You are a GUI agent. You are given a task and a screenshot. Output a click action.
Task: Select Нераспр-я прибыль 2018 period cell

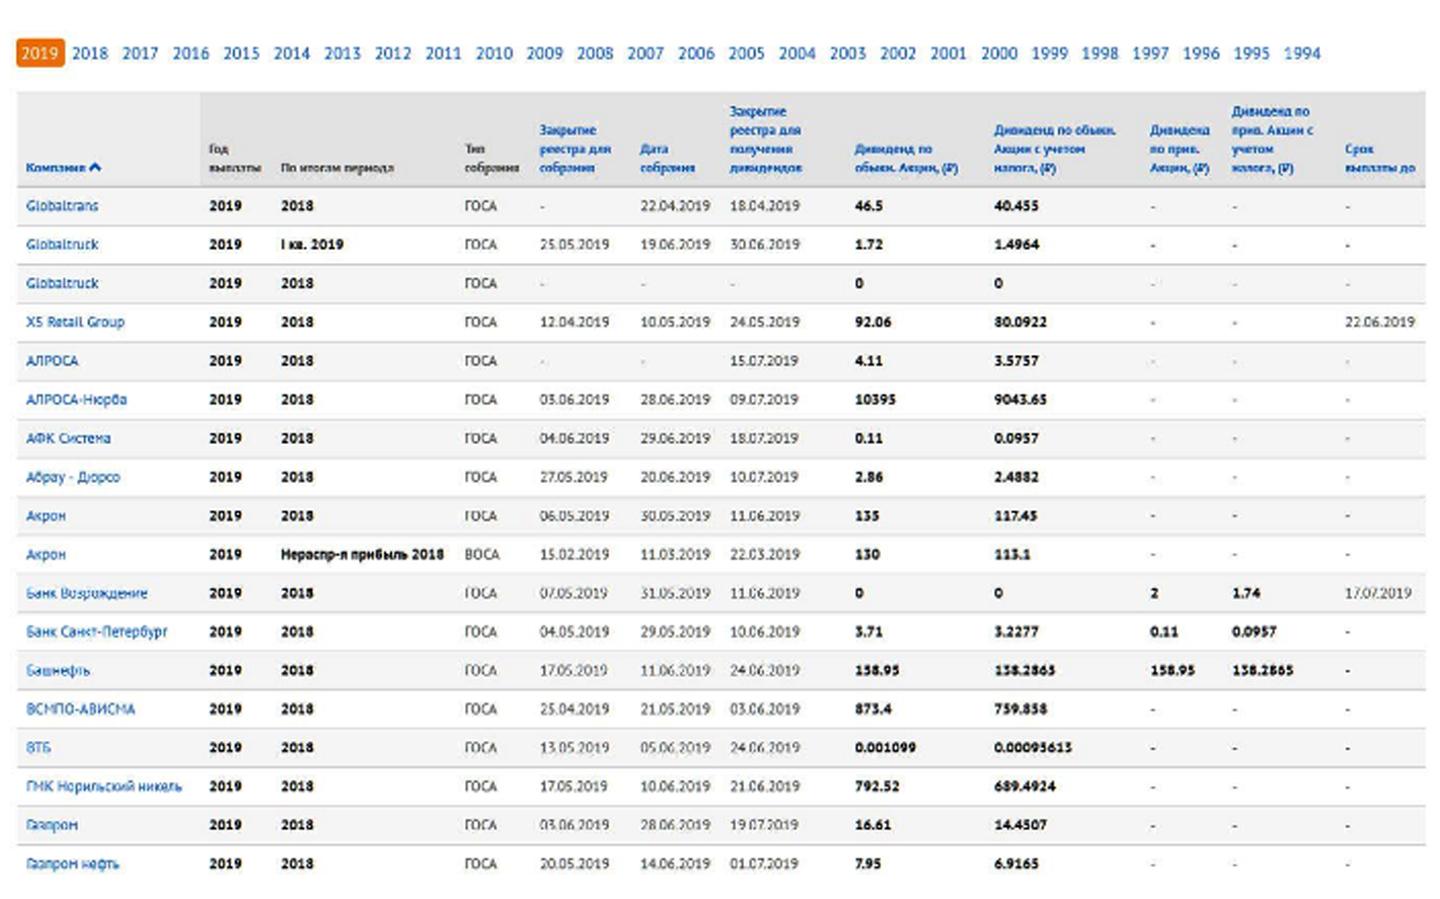point(362,554)
